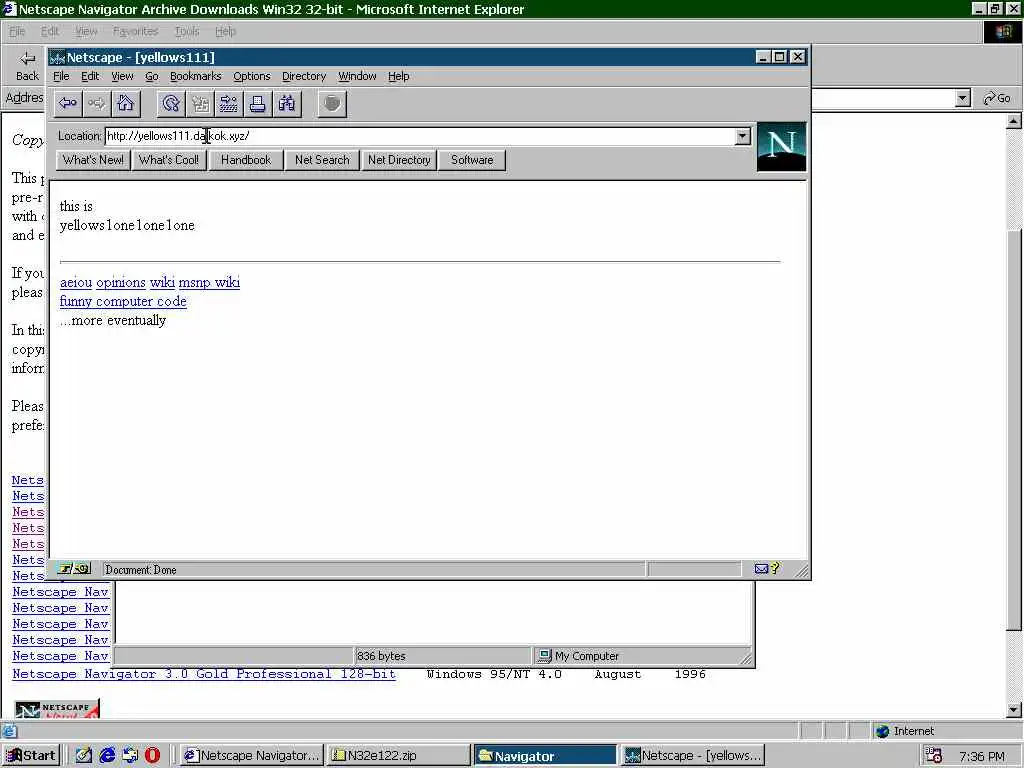1024x768 pixels.
Task: Click the first quick launch icon beside Start
Action: [x=84, y=756]
